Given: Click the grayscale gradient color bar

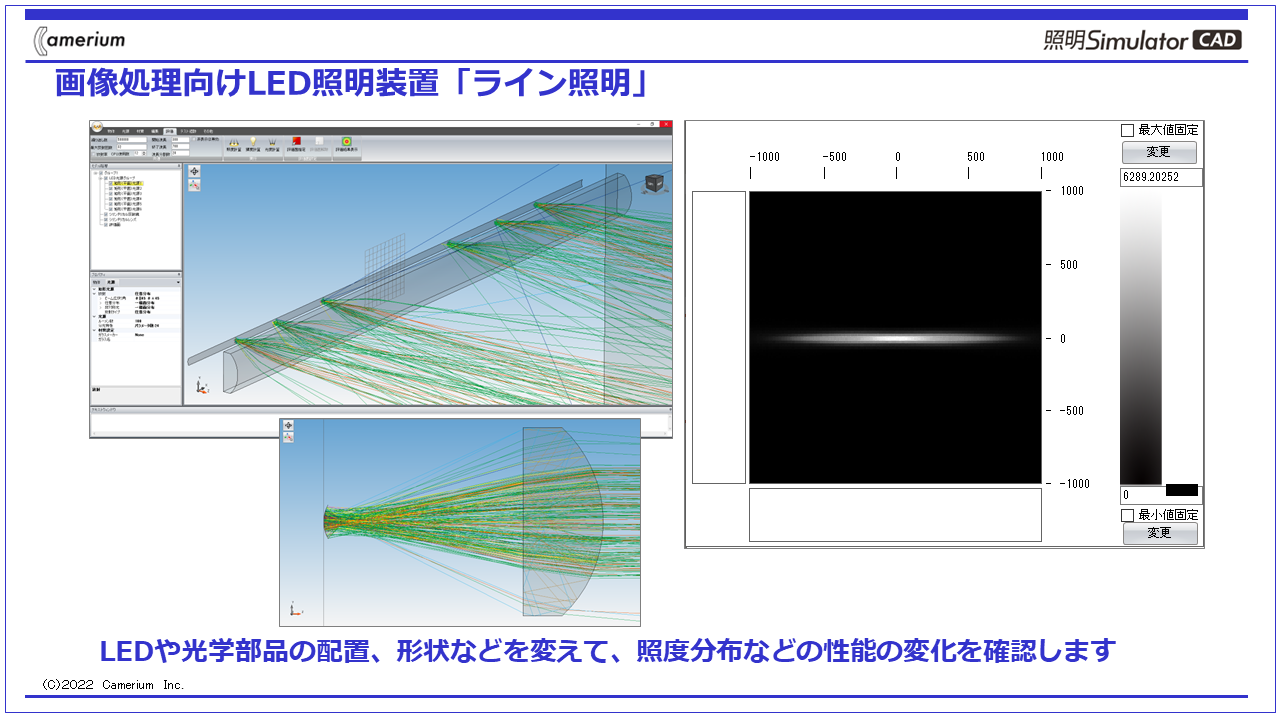Looking at the screenshot, I should [x=1141, y=337].
